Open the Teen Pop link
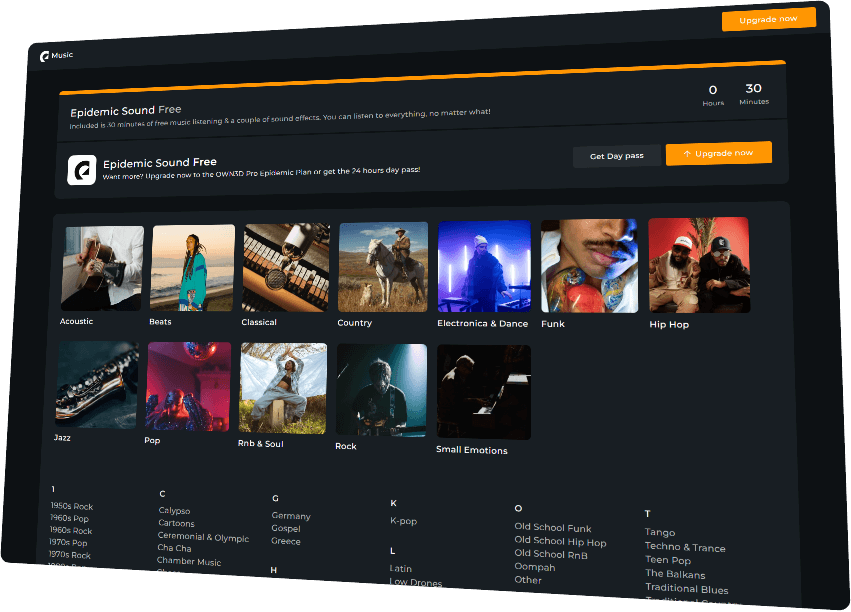This screenshot has width=851, height=612. tap(668, 560)
